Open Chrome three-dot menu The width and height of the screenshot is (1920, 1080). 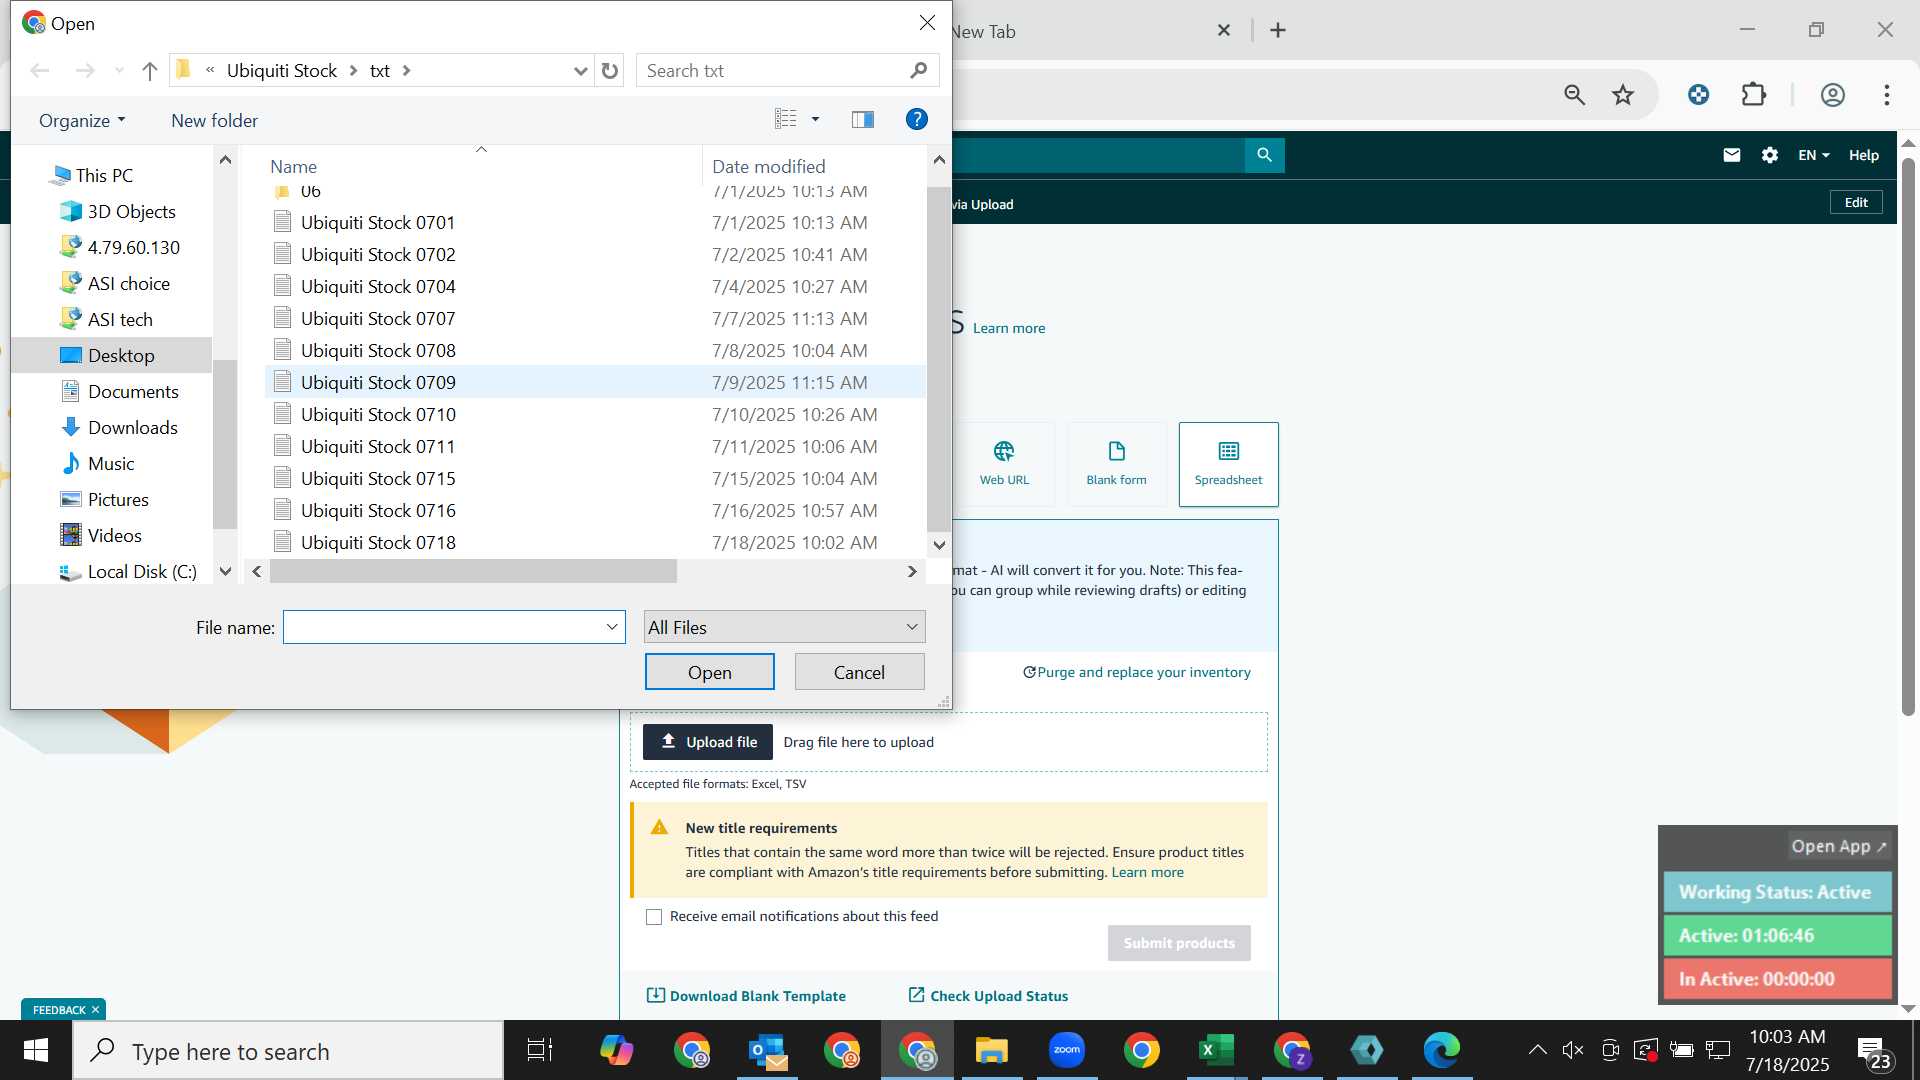1887,95
